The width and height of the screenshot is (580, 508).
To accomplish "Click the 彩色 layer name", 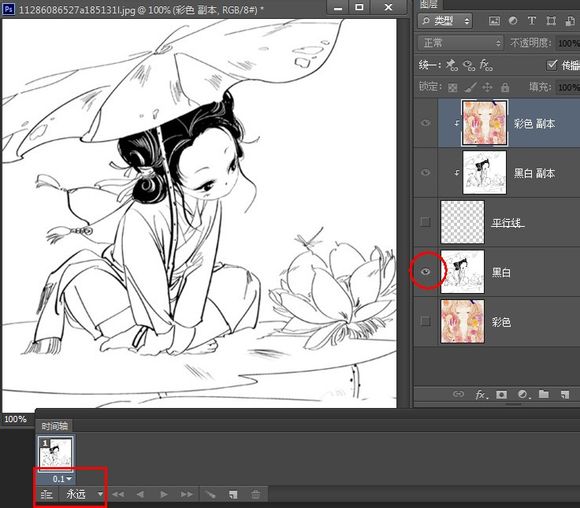I will click(501, 322).
